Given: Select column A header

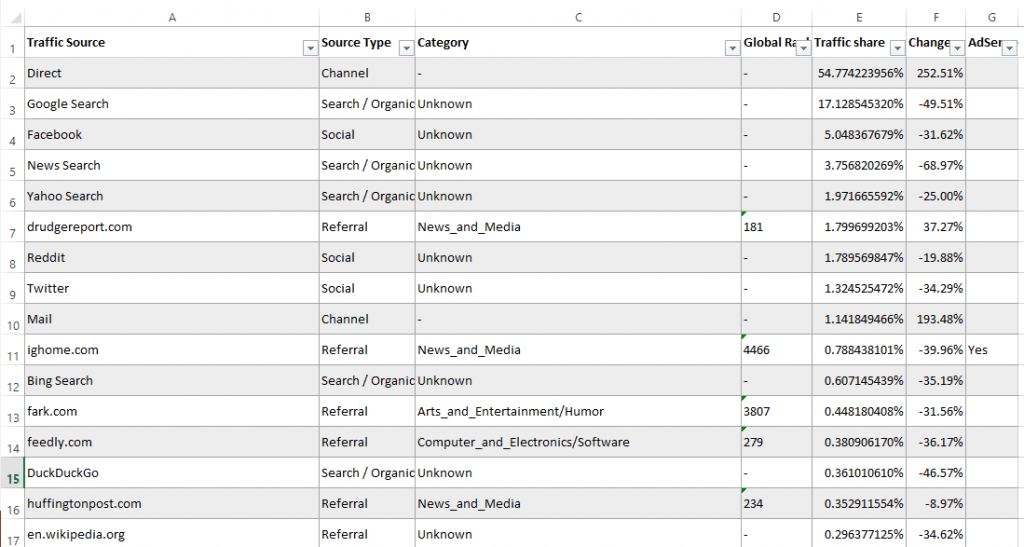Looking at the screenshot, I should click(172, 18).
